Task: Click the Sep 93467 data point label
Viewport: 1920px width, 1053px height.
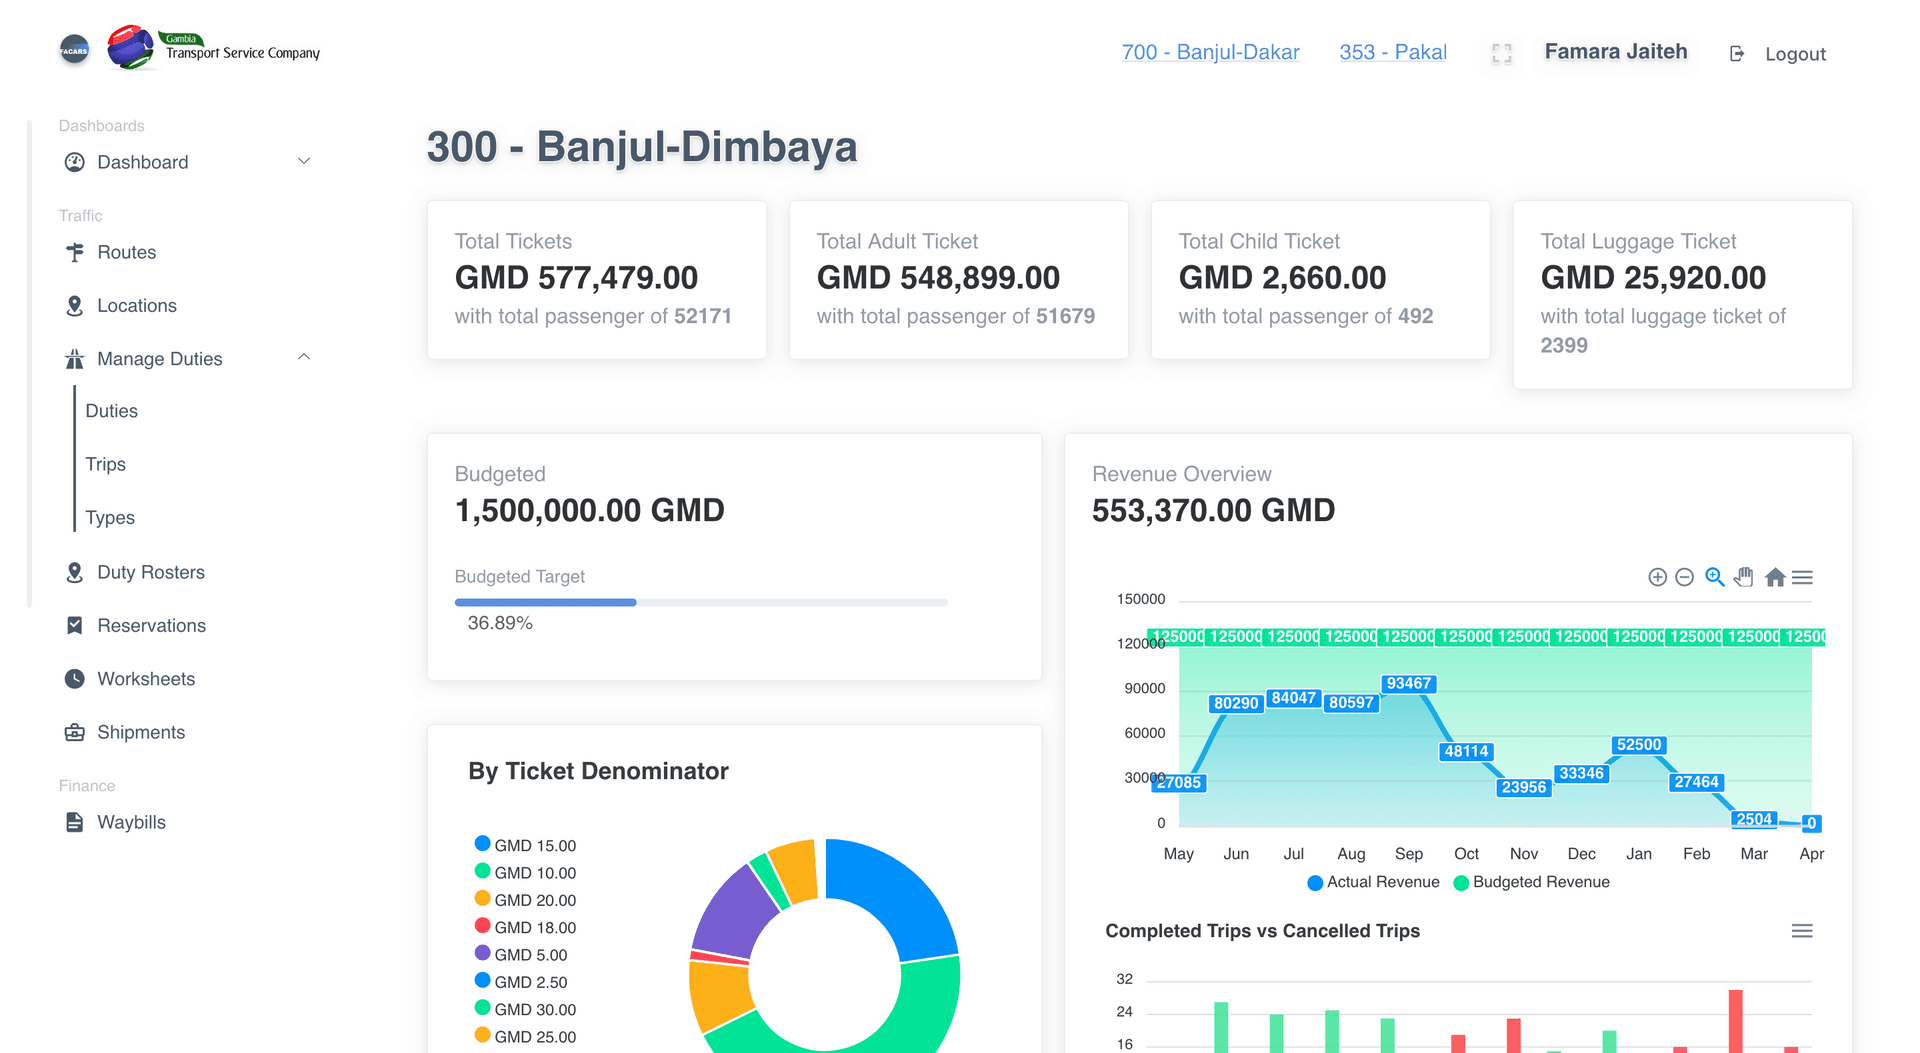Action: [x=1408, y=684]
